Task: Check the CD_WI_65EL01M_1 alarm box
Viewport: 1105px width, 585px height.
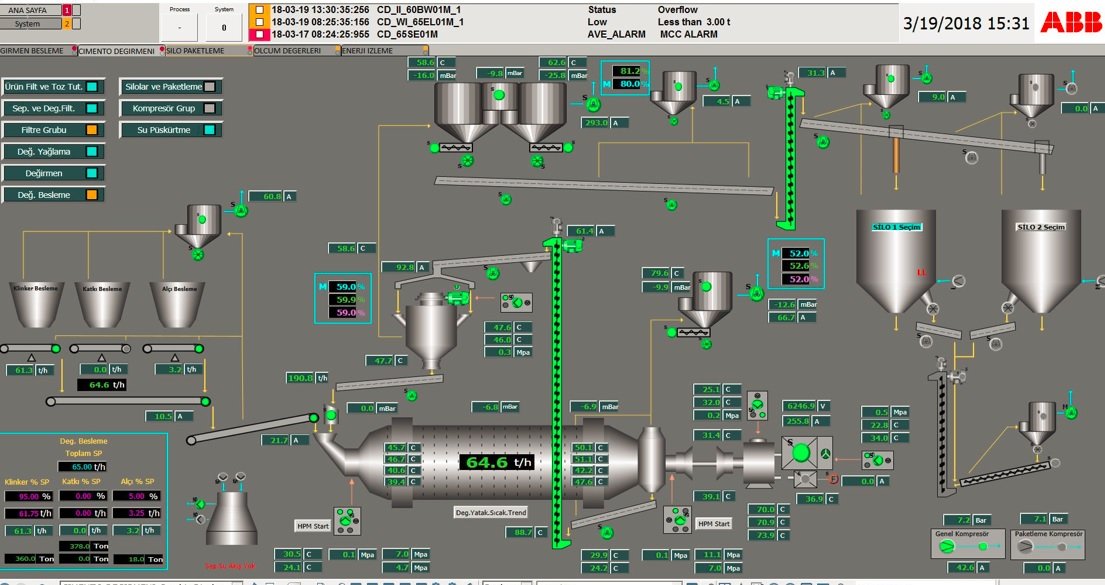Action: click(259, 21)
